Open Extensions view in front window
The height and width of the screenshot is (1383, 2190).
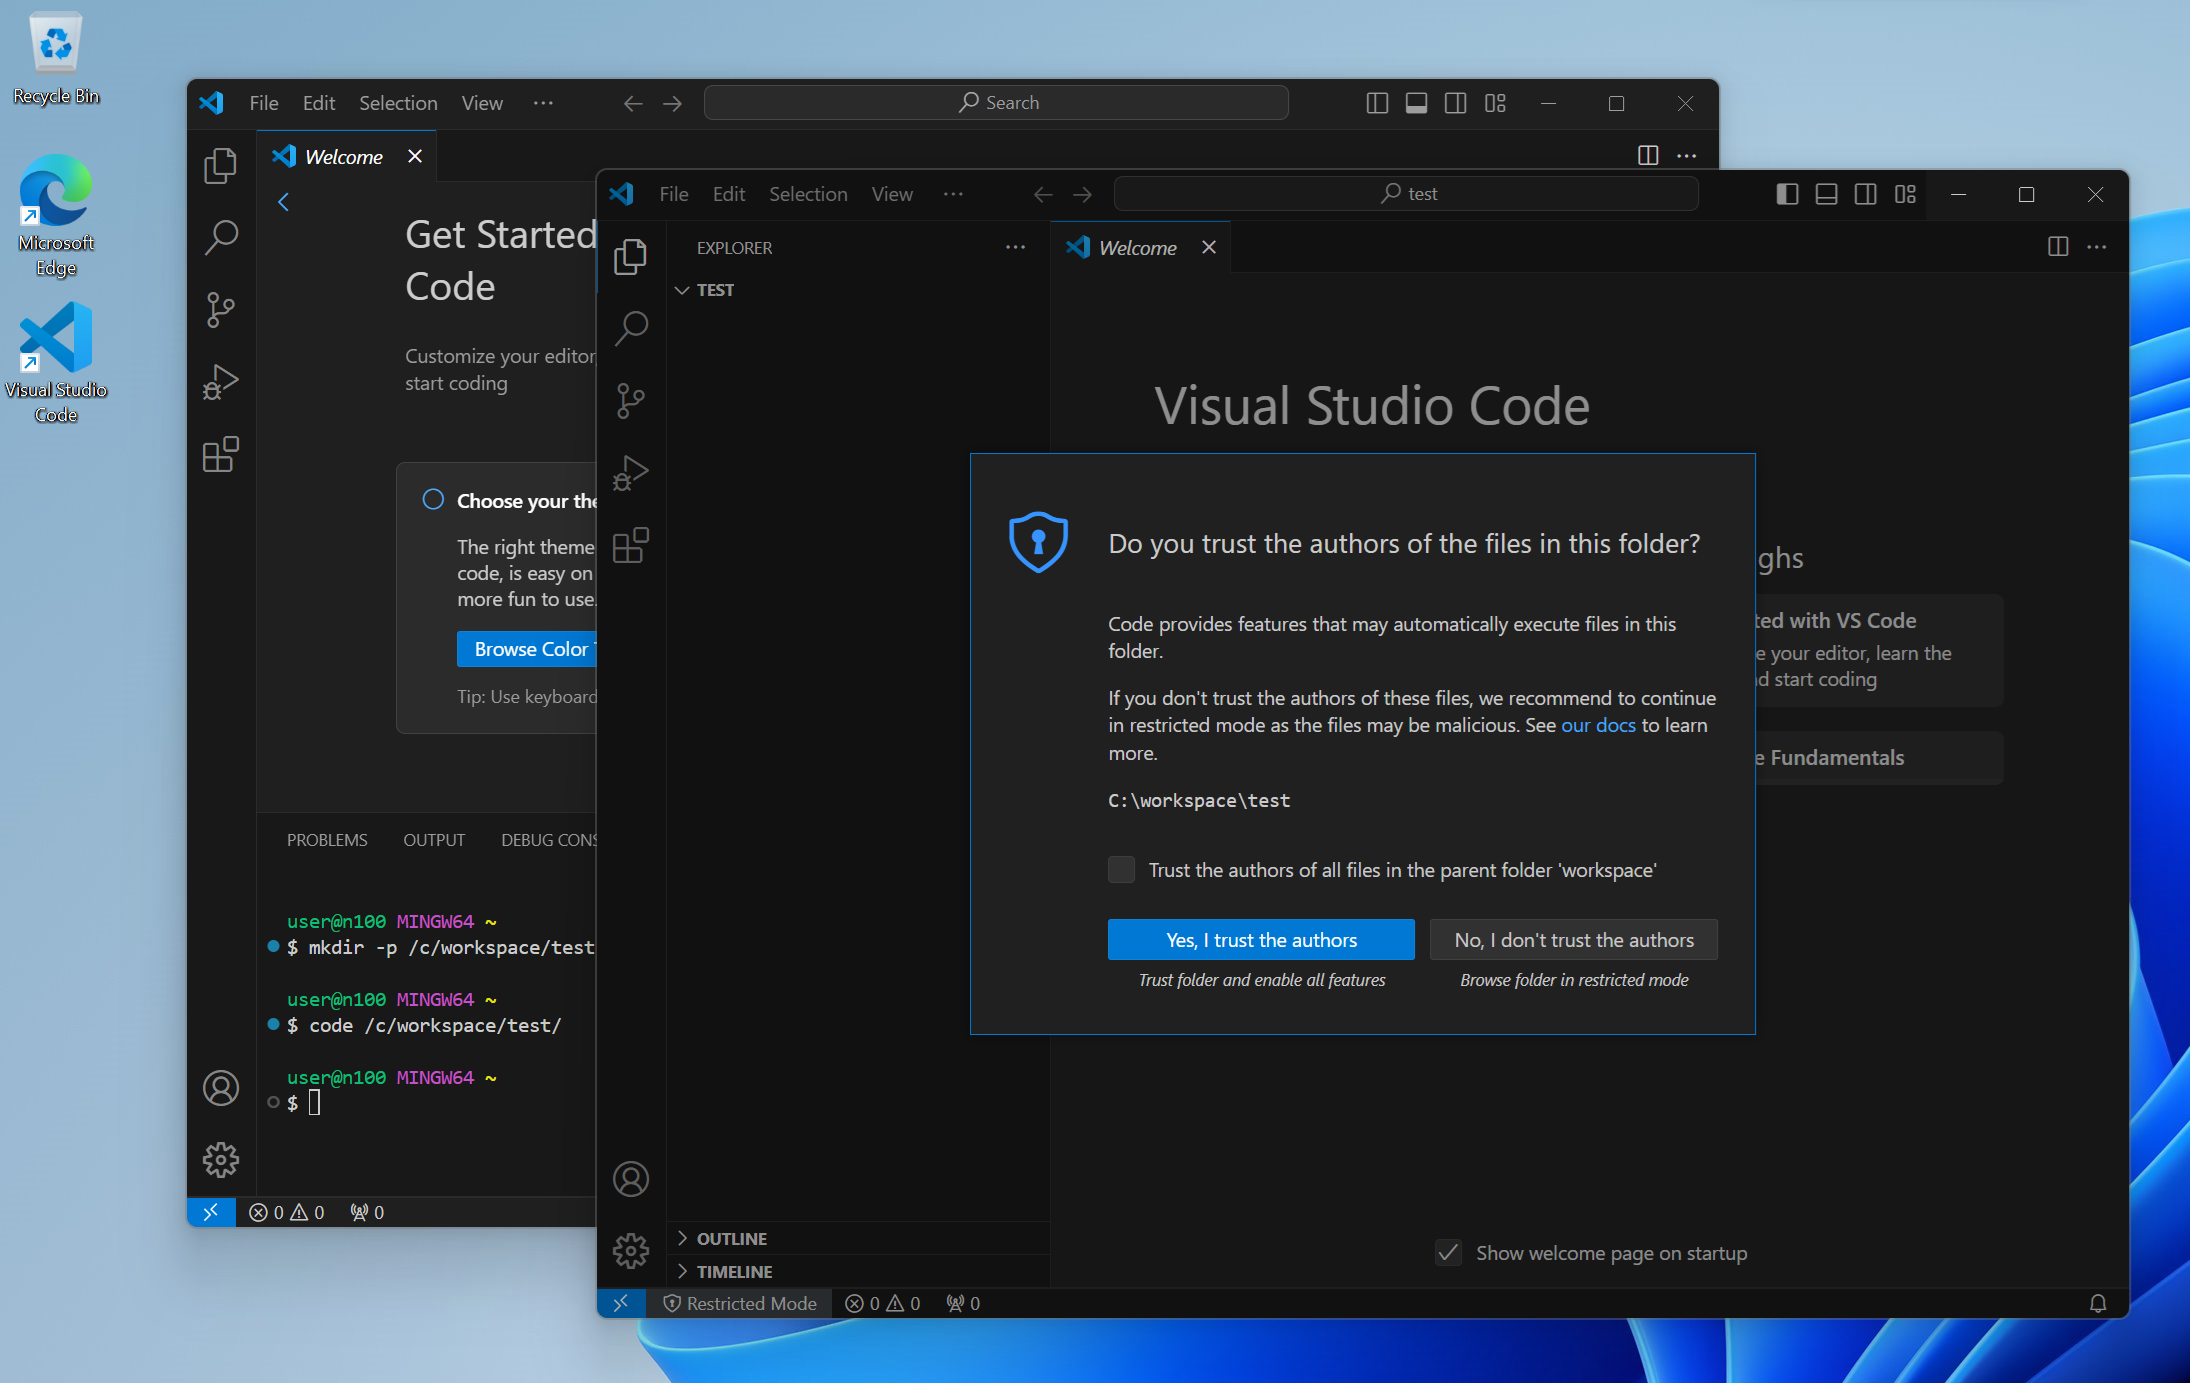click(631, 546)
